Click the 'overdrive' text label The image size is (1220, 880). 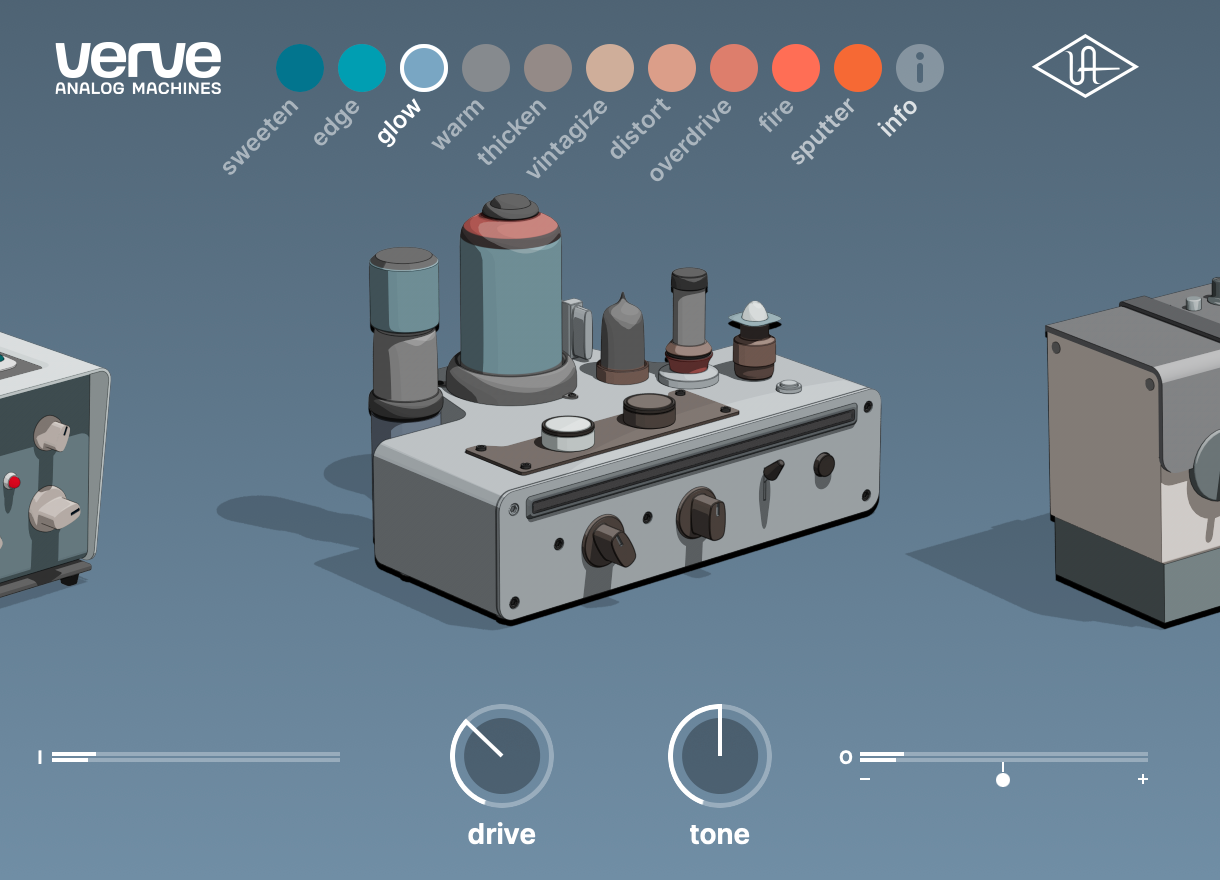(690, 141)
